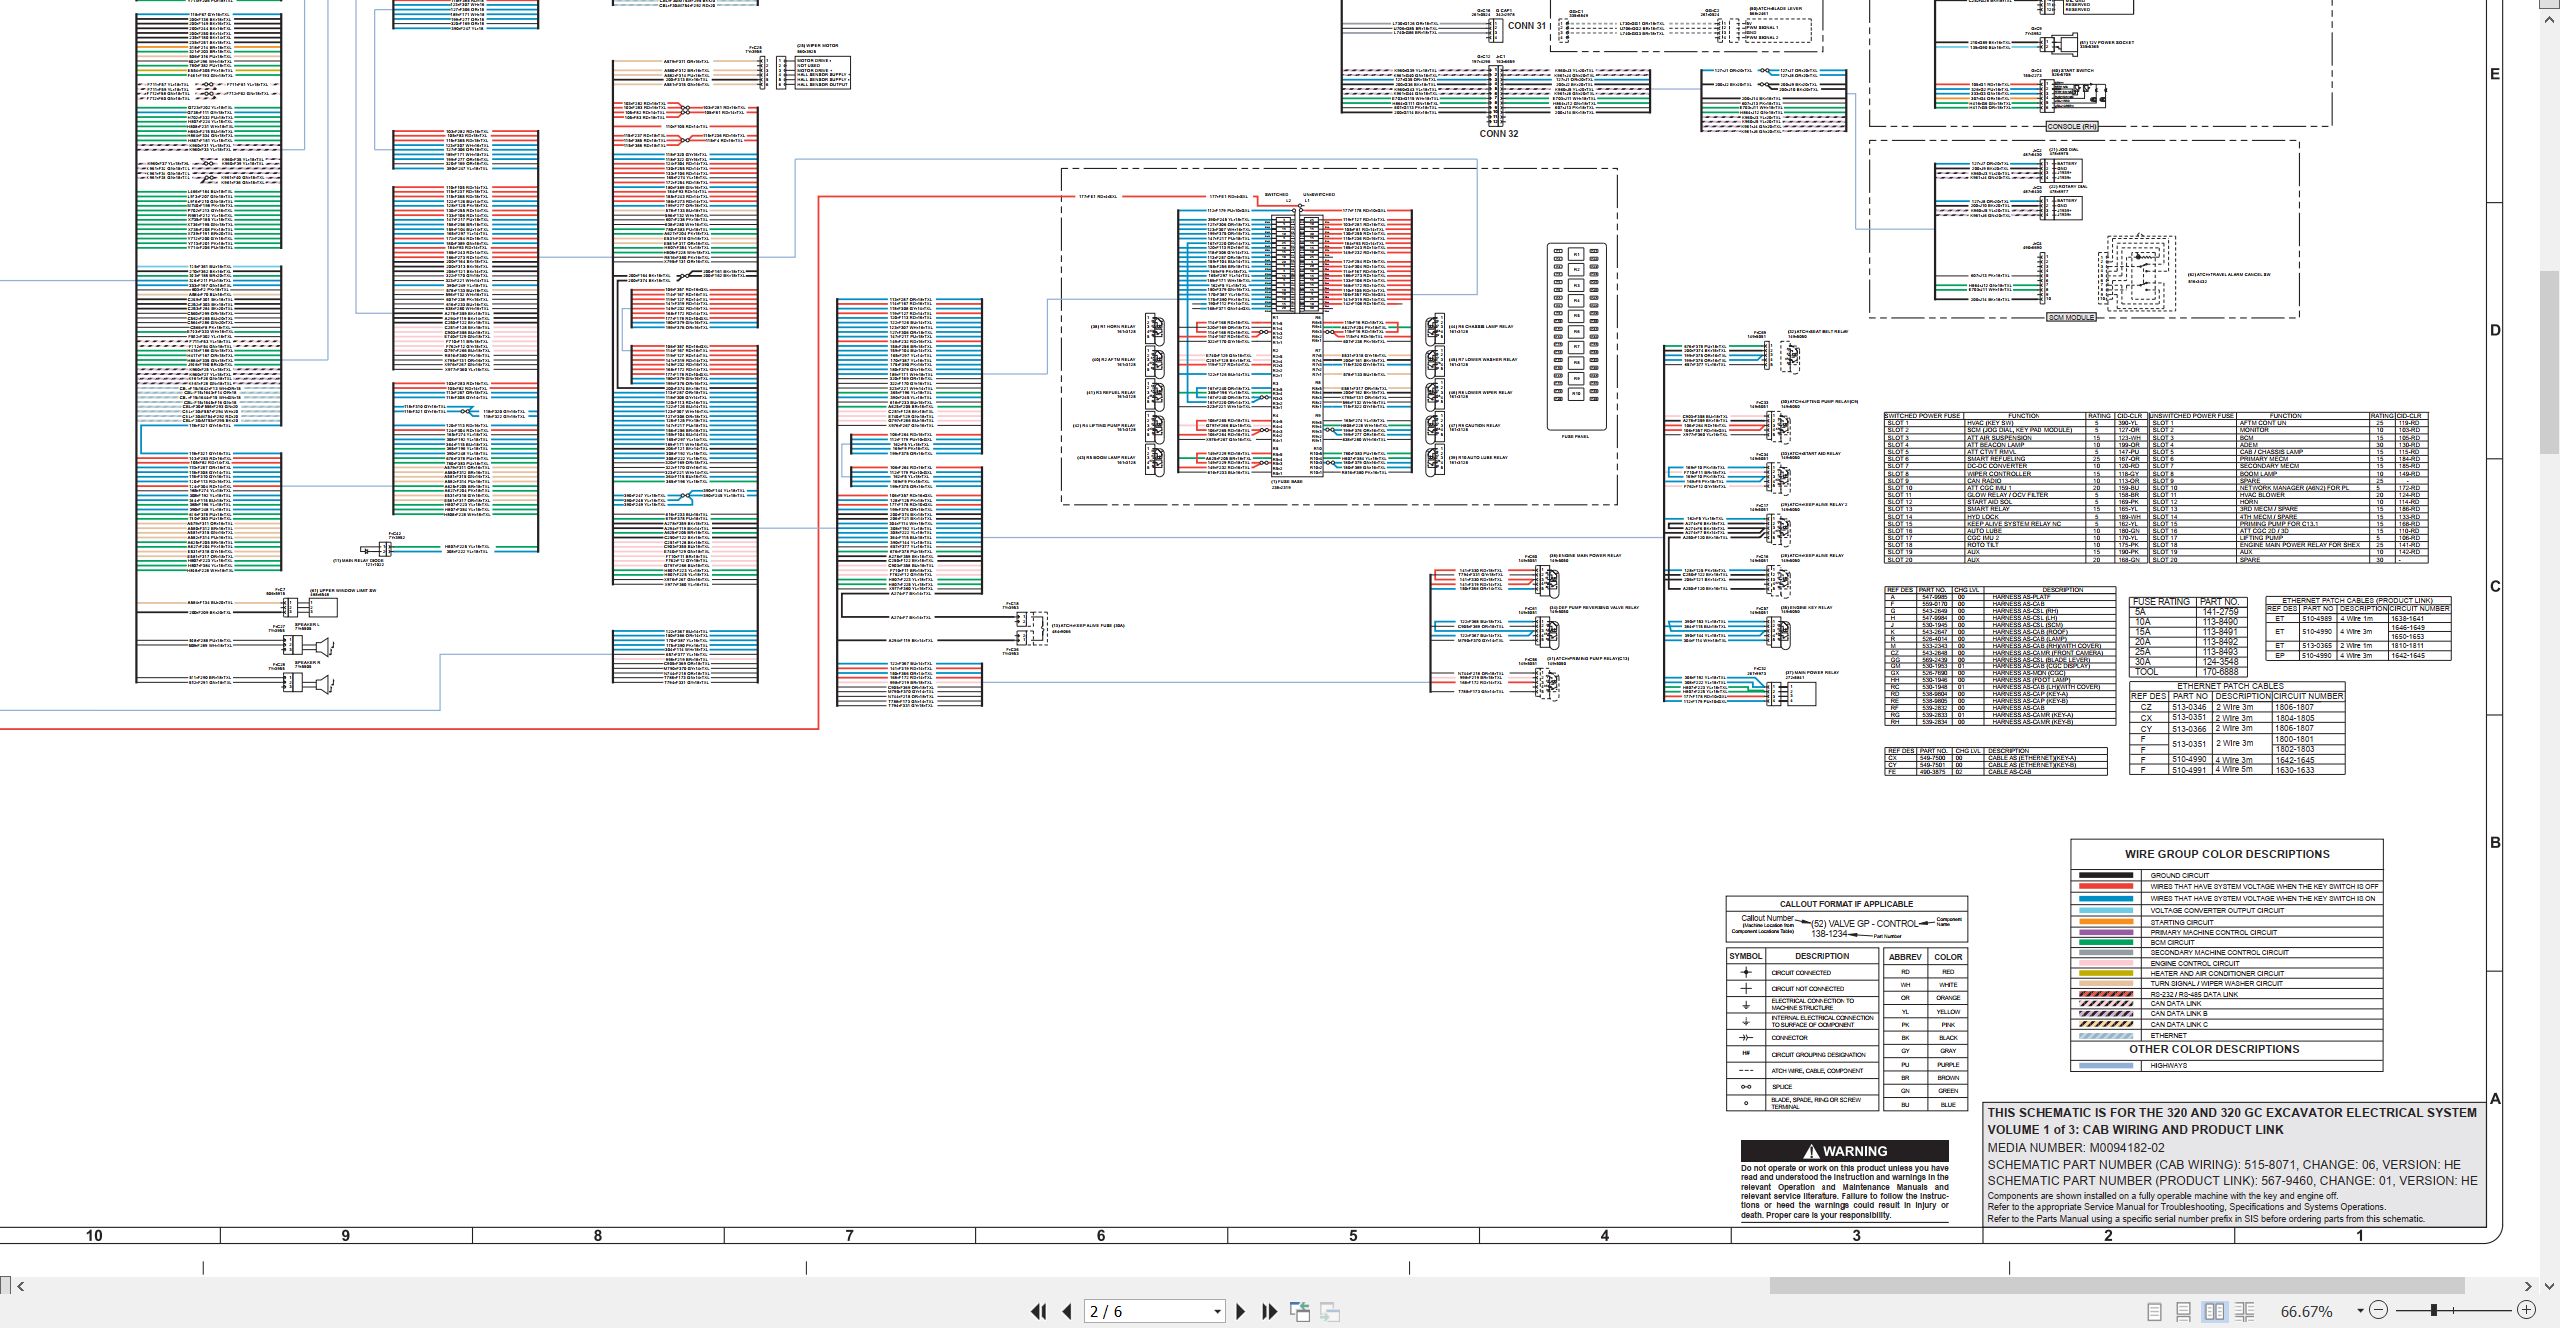
Task: Click grid column number 3
Action: [x=1856, y=1236]
